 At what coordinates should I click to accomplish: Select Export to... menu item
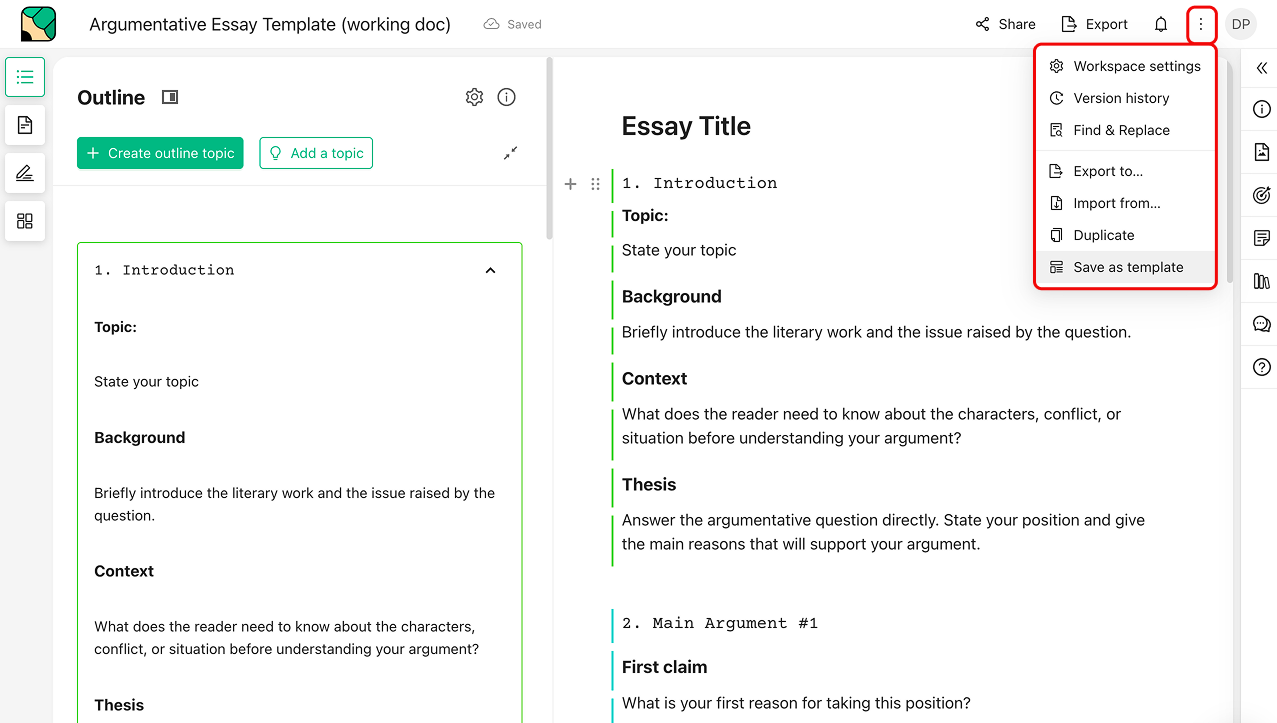tap(1125, 171)
